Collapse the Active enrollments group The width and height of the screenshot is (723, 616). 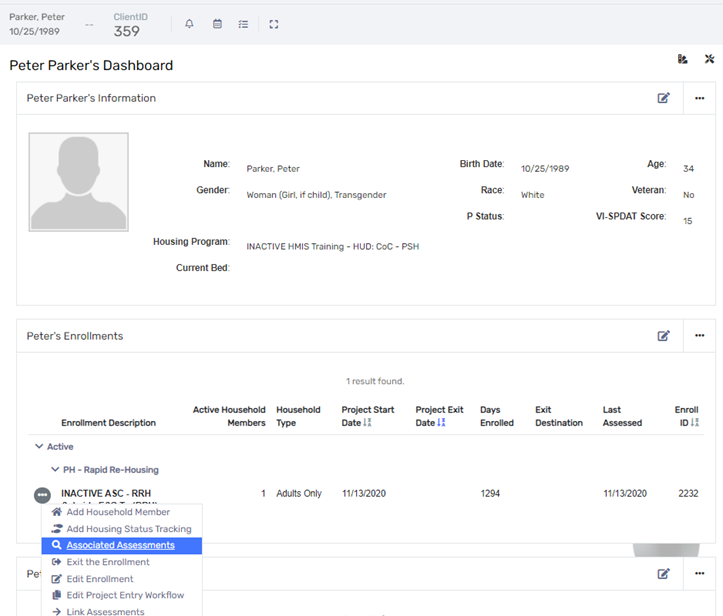pos(39,446)
